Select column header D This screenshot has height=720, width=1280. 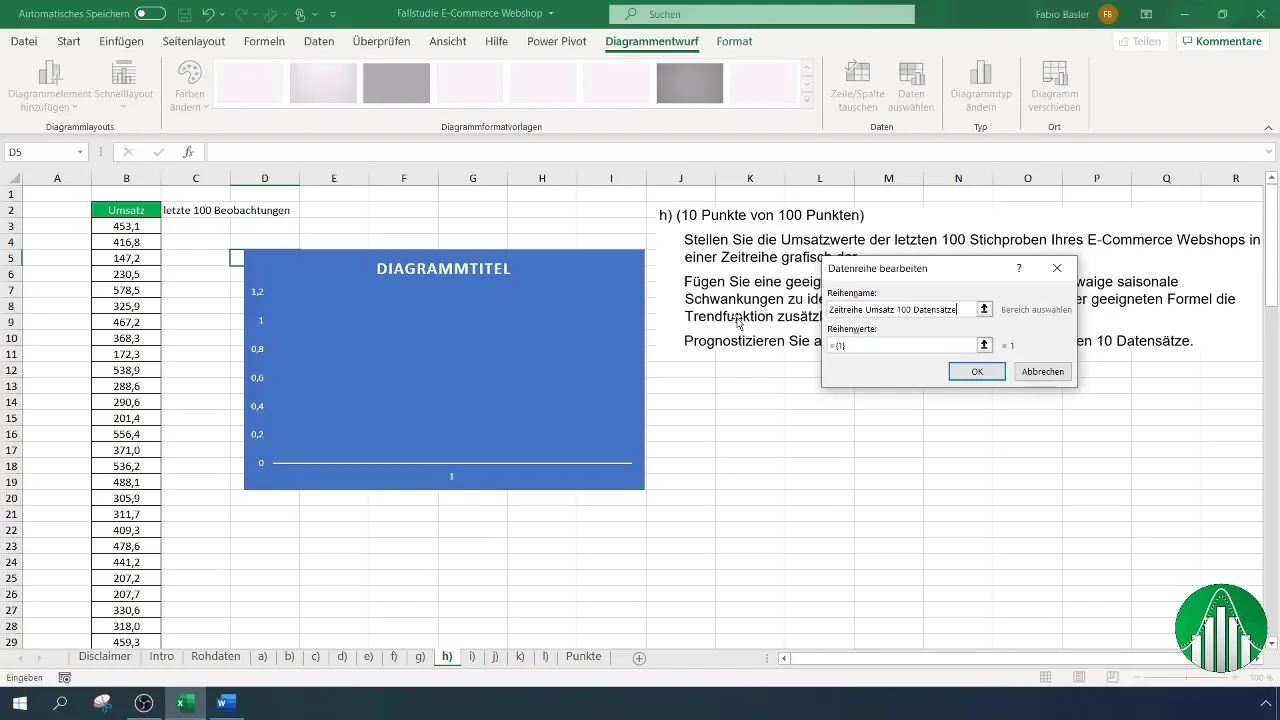pos(265,178)
